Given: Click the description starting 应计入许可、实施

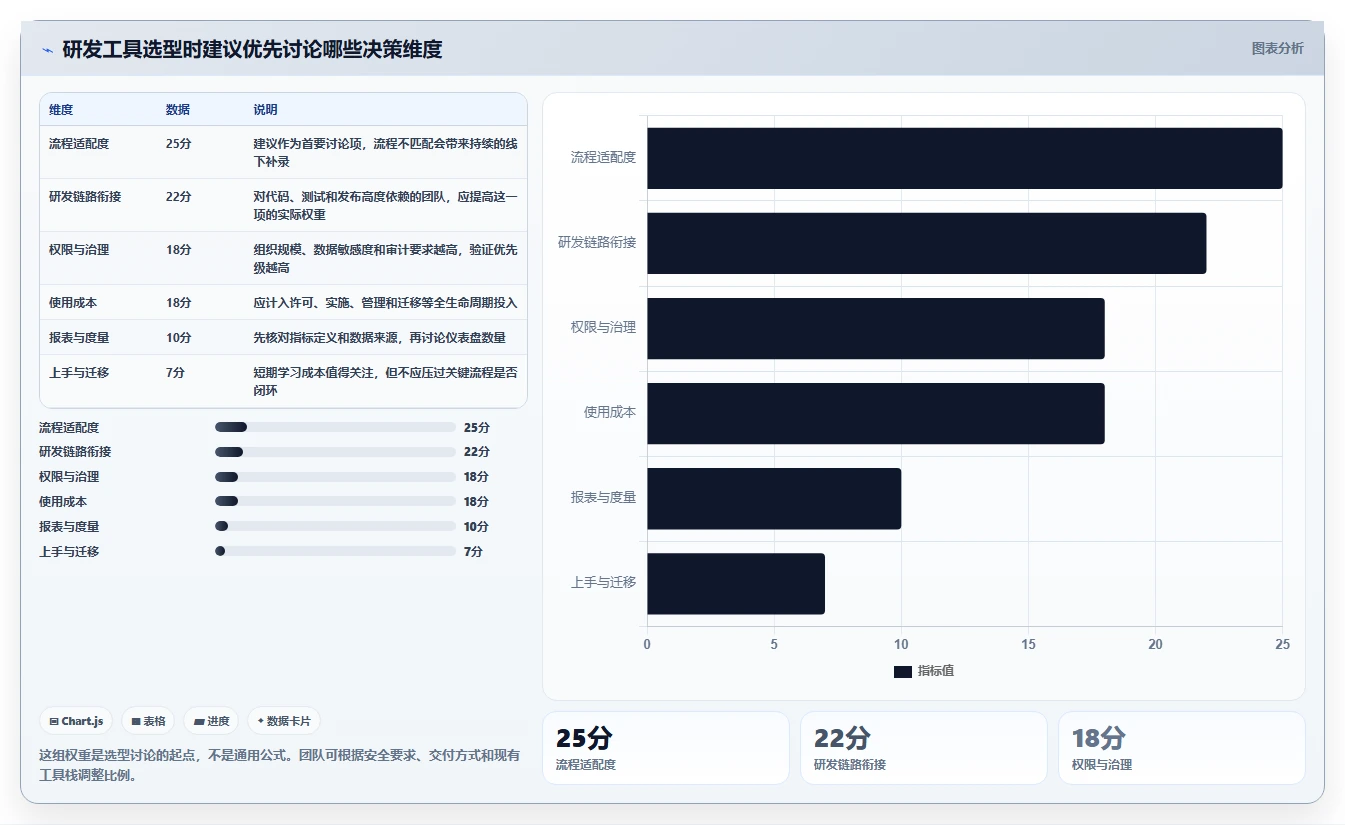Looking at the screenshot, I should pyautogui.click(x=385, y=303).
